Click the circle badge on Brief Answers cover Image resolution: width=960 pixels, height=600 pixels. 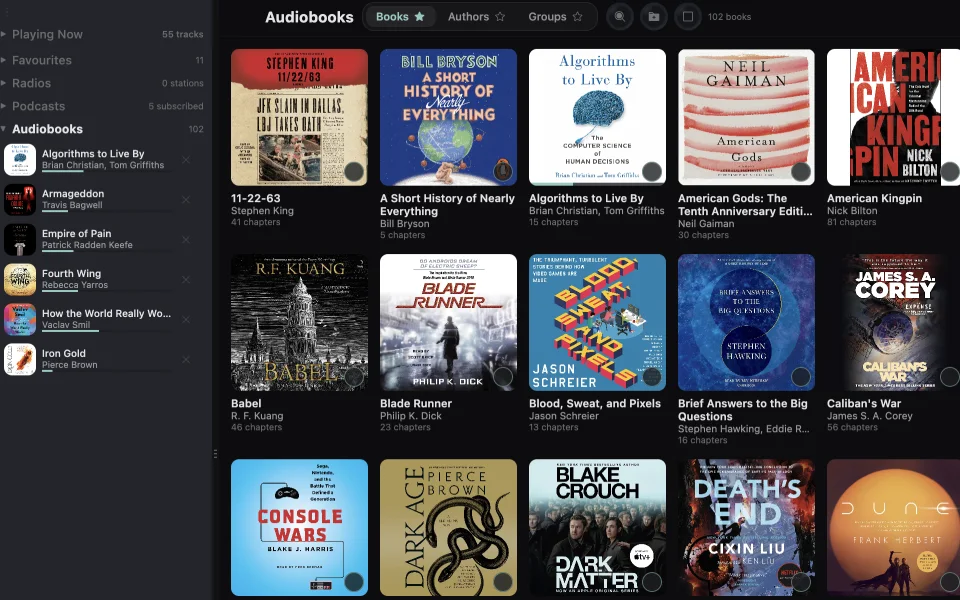801,377
